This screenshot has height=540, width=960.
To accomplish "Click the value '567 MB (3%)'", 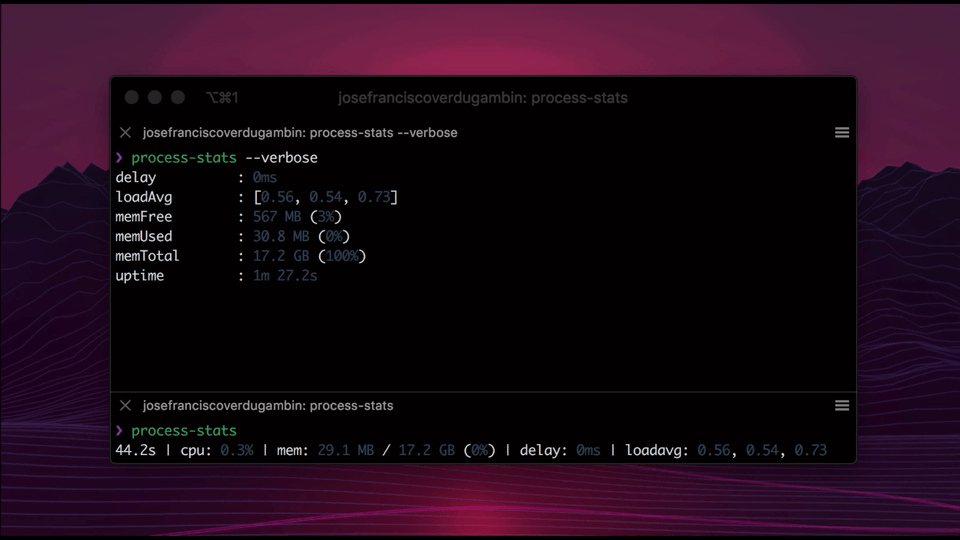I will click(298, 217).
